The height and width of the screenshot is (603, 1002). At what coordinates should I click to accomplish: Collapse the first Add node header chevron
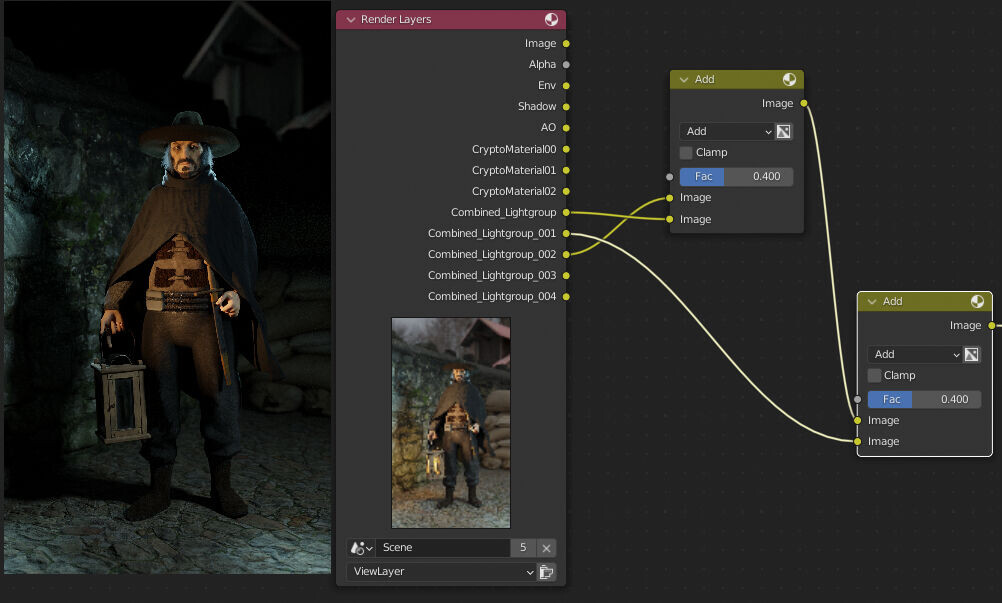(684, 80)
